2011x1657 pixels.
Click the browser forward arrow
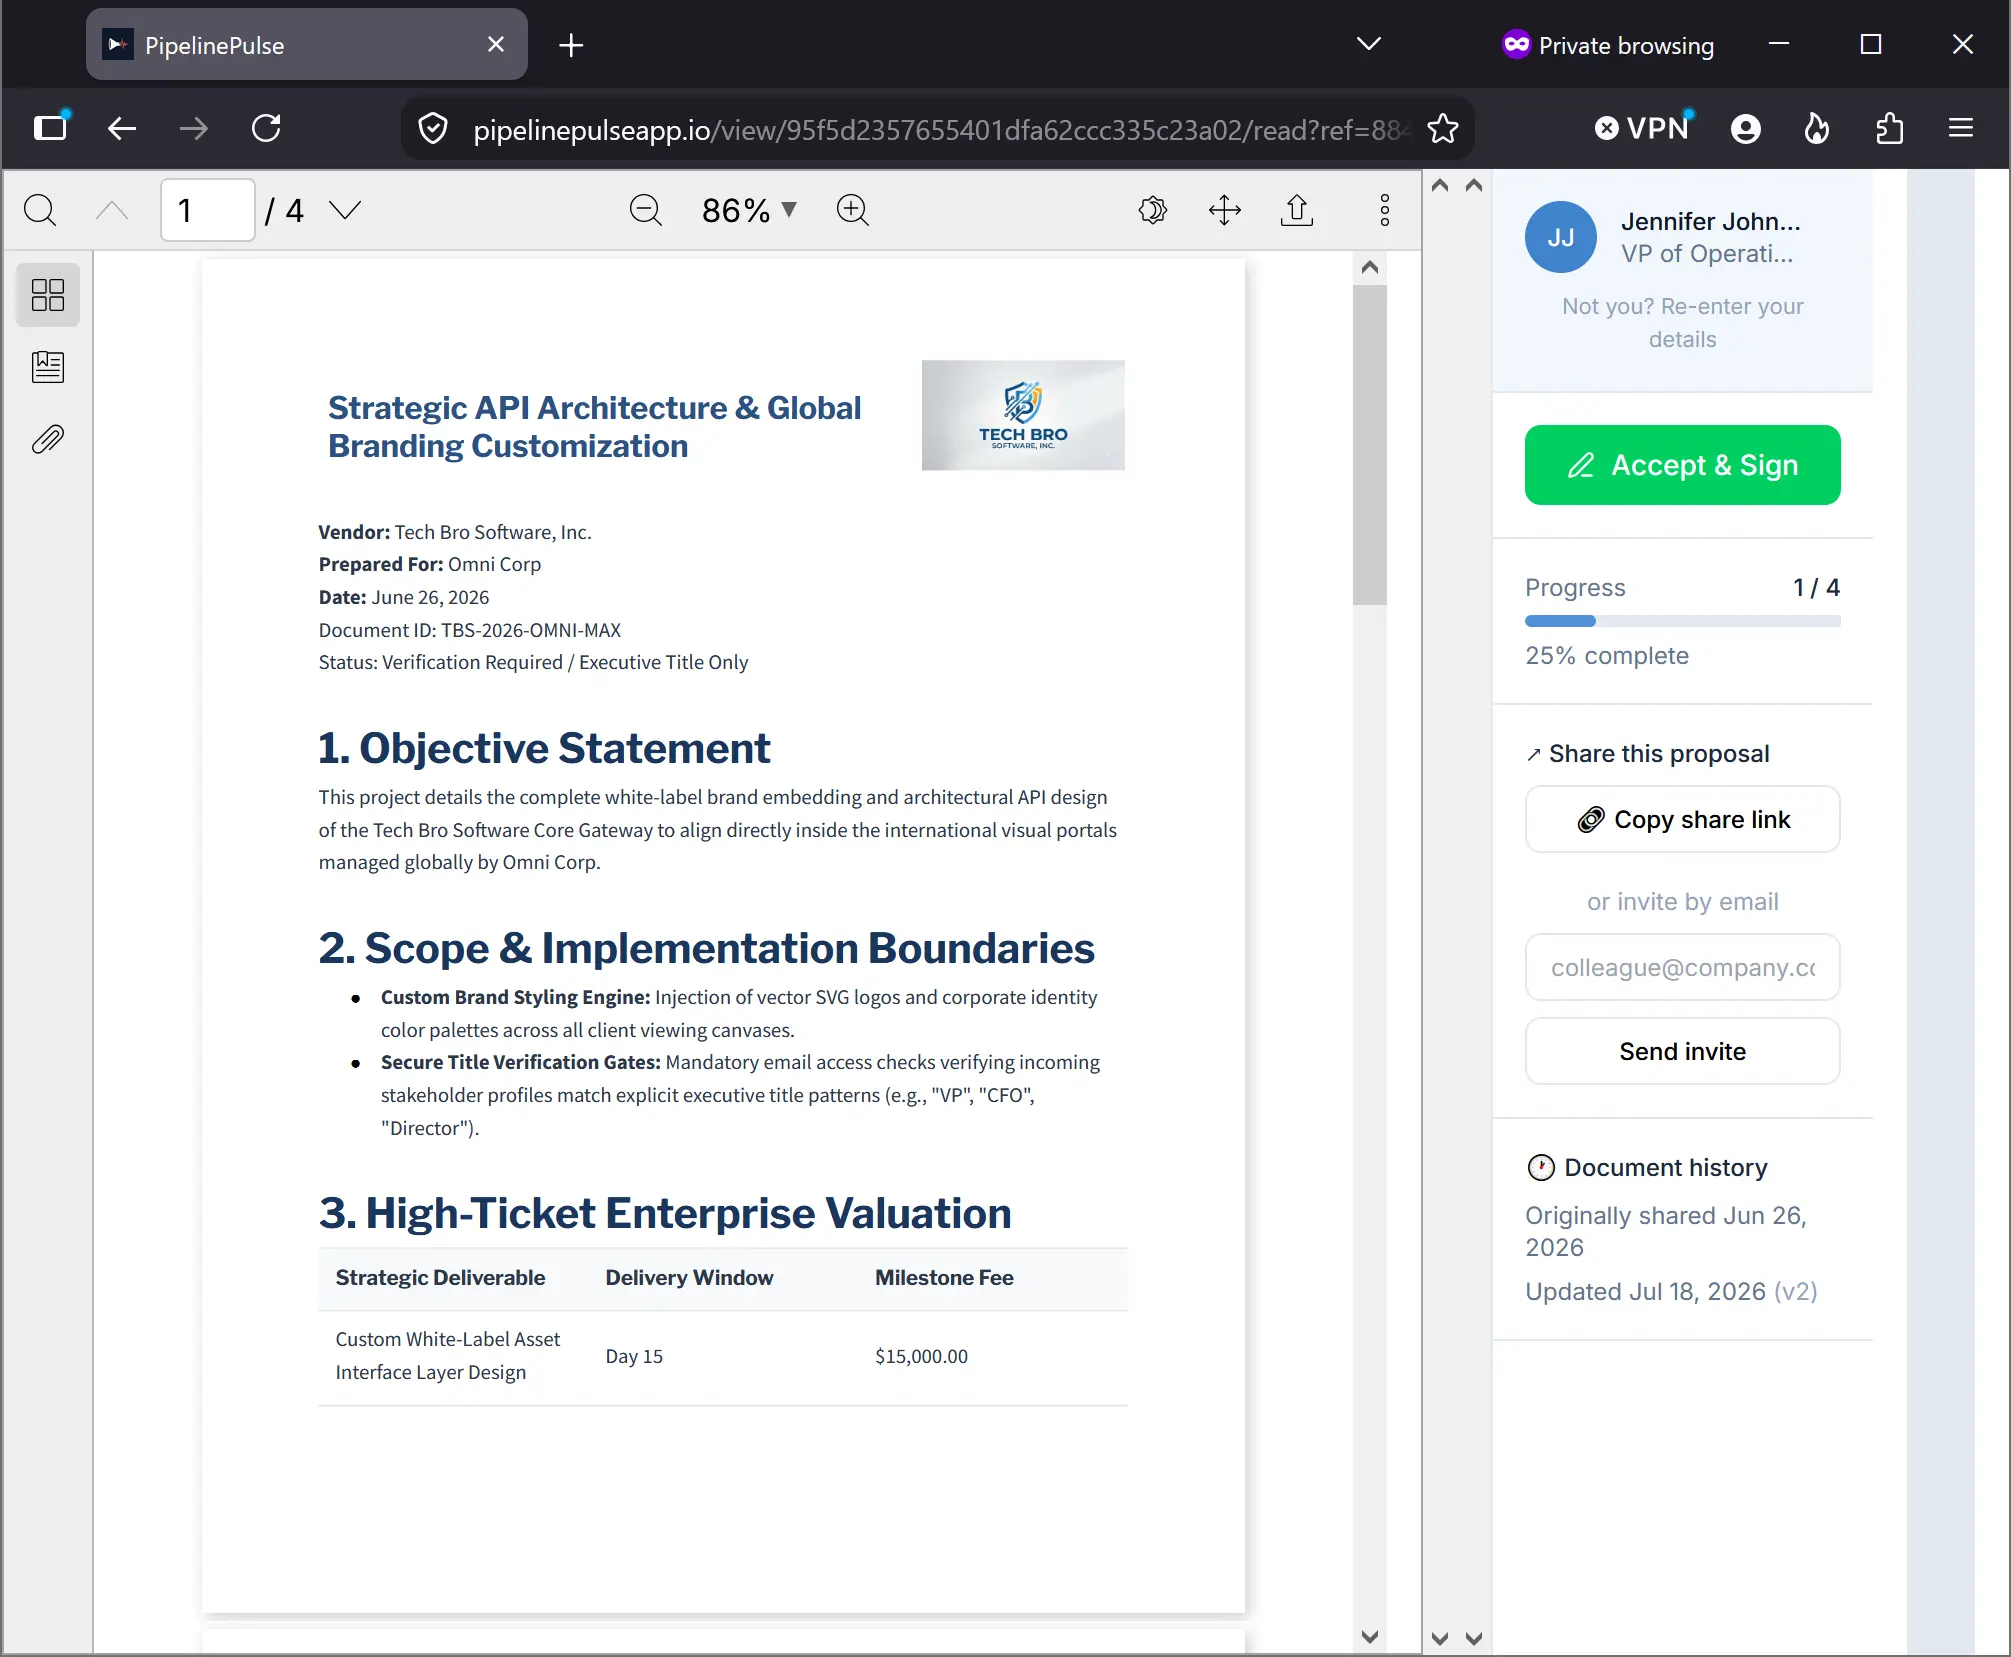point(194,128)
